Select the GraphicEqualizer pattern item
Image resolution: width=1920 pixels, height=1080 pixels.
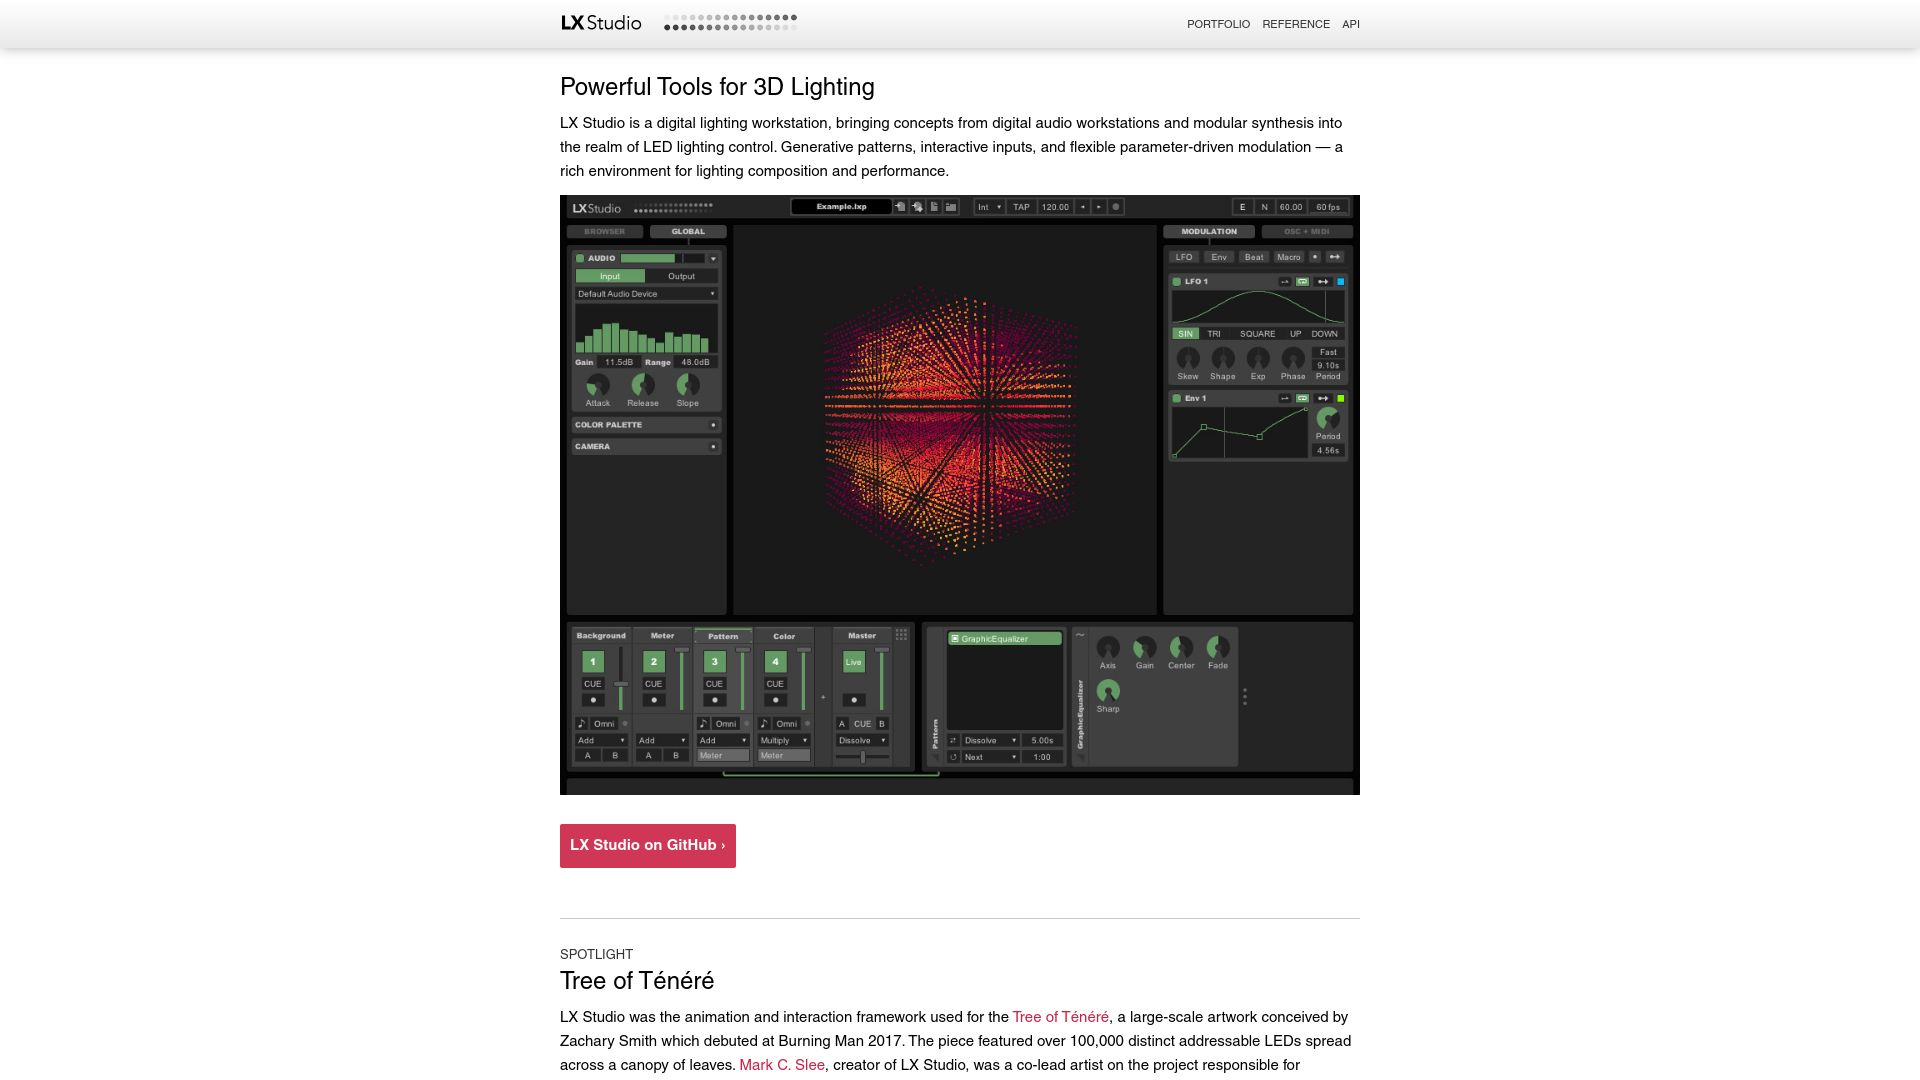1005,639
